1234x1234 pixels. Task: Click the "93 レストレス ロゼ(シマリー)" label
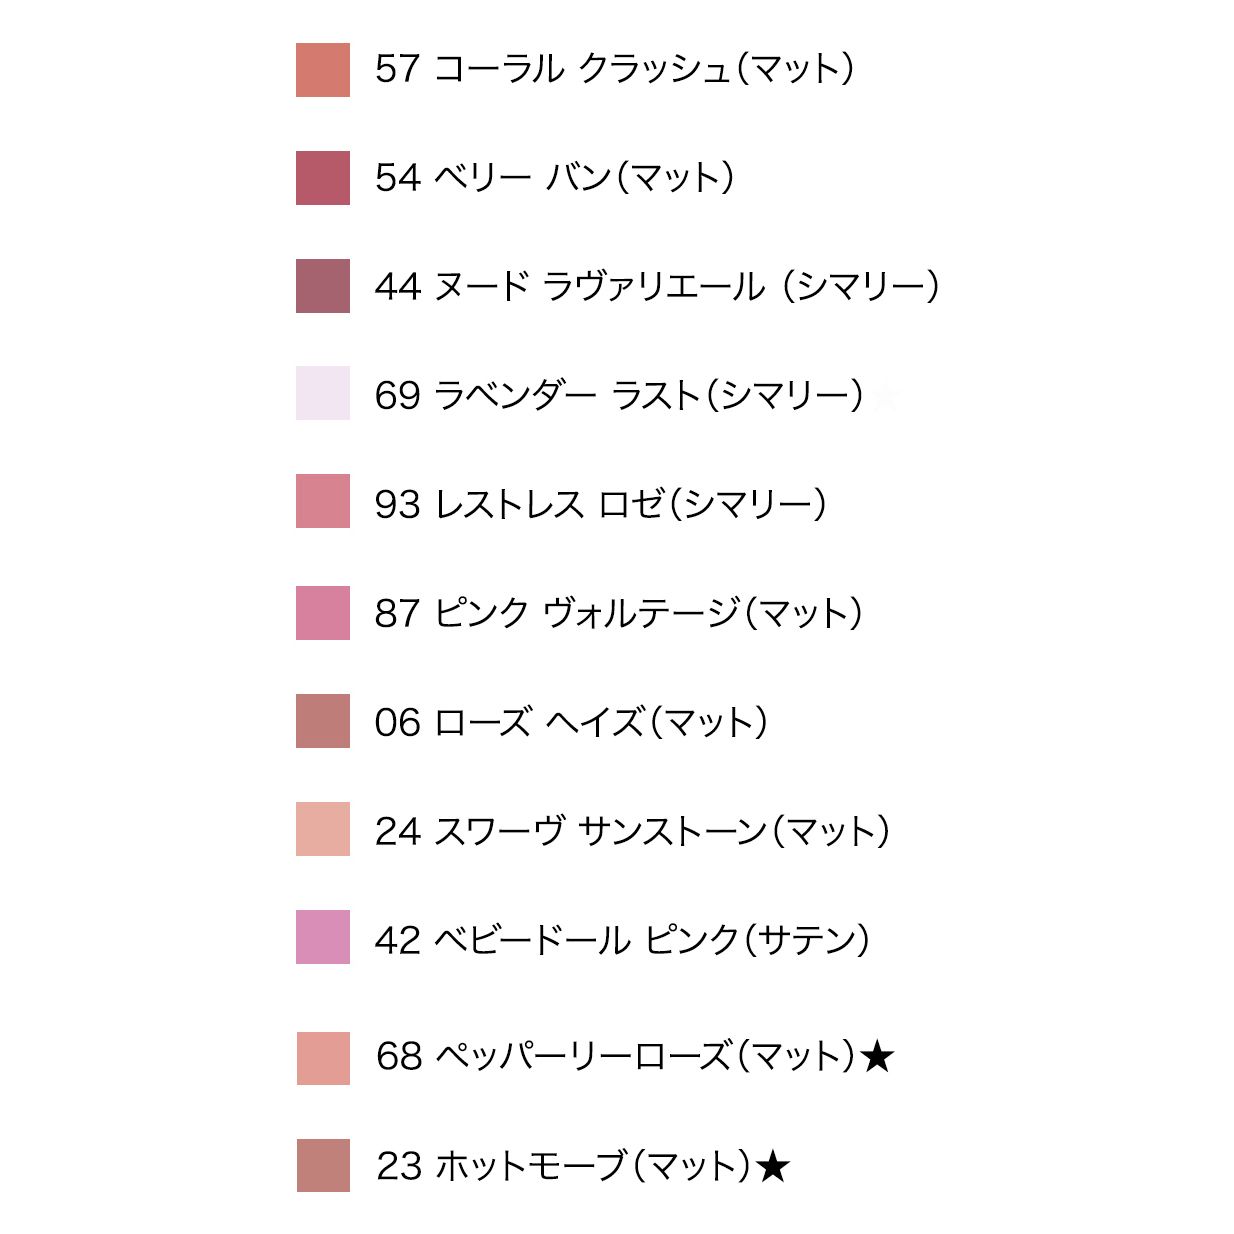(600, 504)
